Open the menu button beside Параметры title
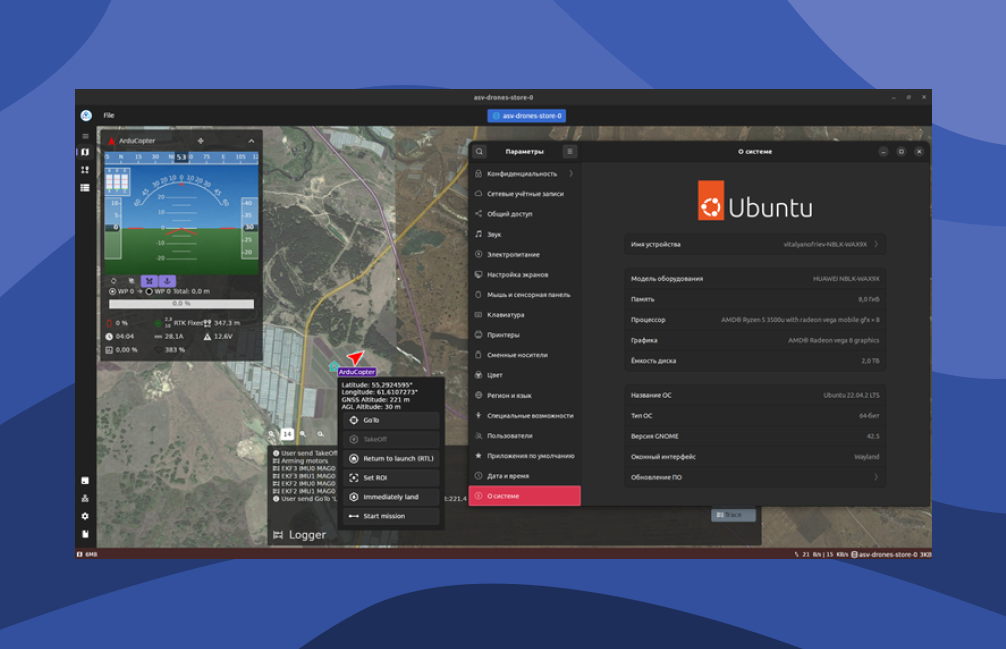The height and width of the screenshot is (649, 1006). coord(568,151)
